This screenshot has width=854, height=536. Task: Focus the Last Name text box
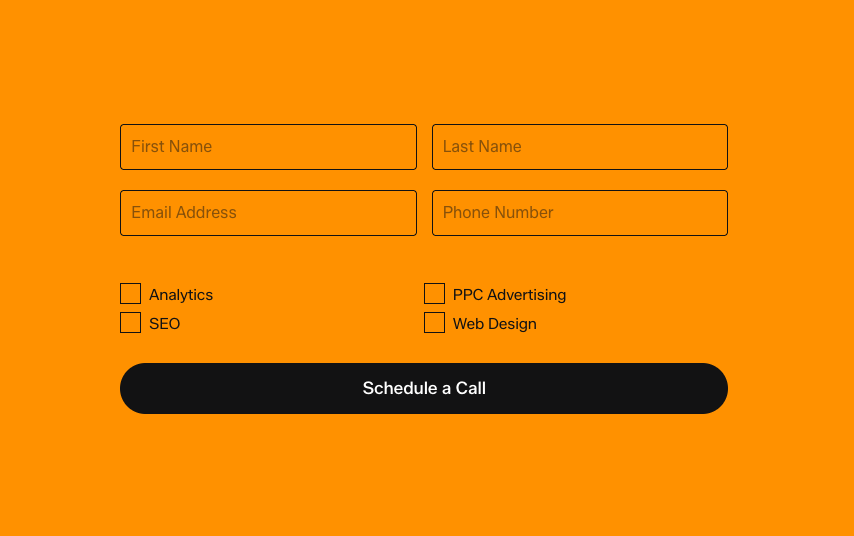pyautogui.click(x=579, y=147)
